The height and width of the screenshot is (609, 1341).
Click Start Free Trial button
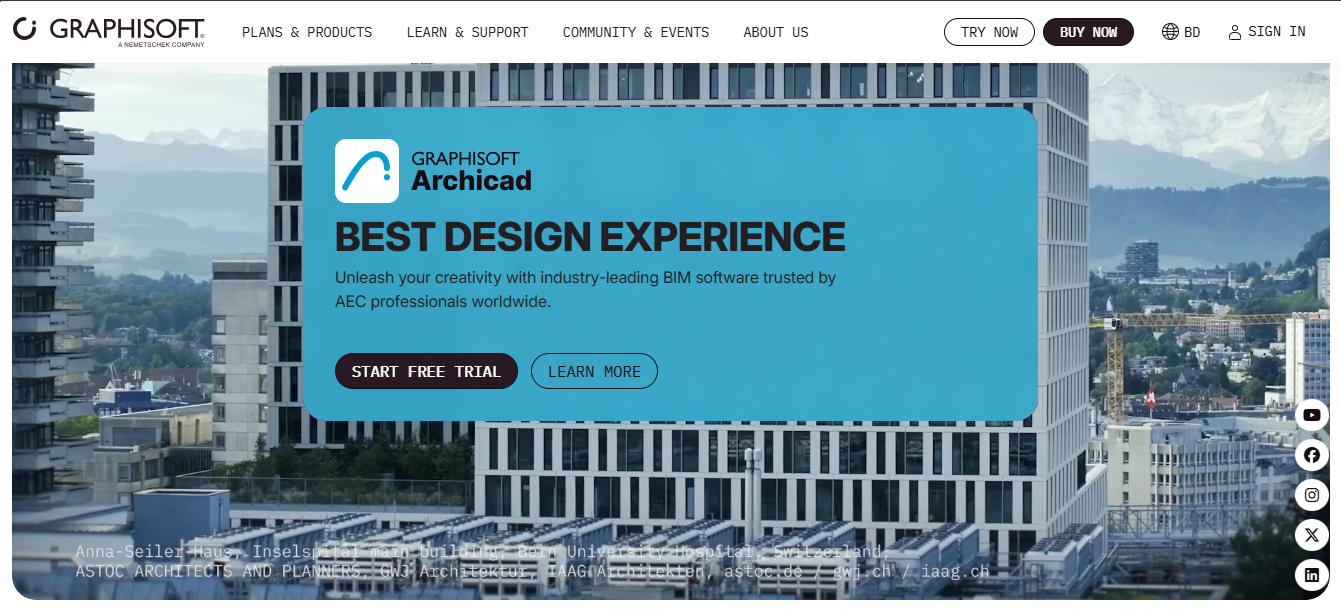tap(426, 371)
